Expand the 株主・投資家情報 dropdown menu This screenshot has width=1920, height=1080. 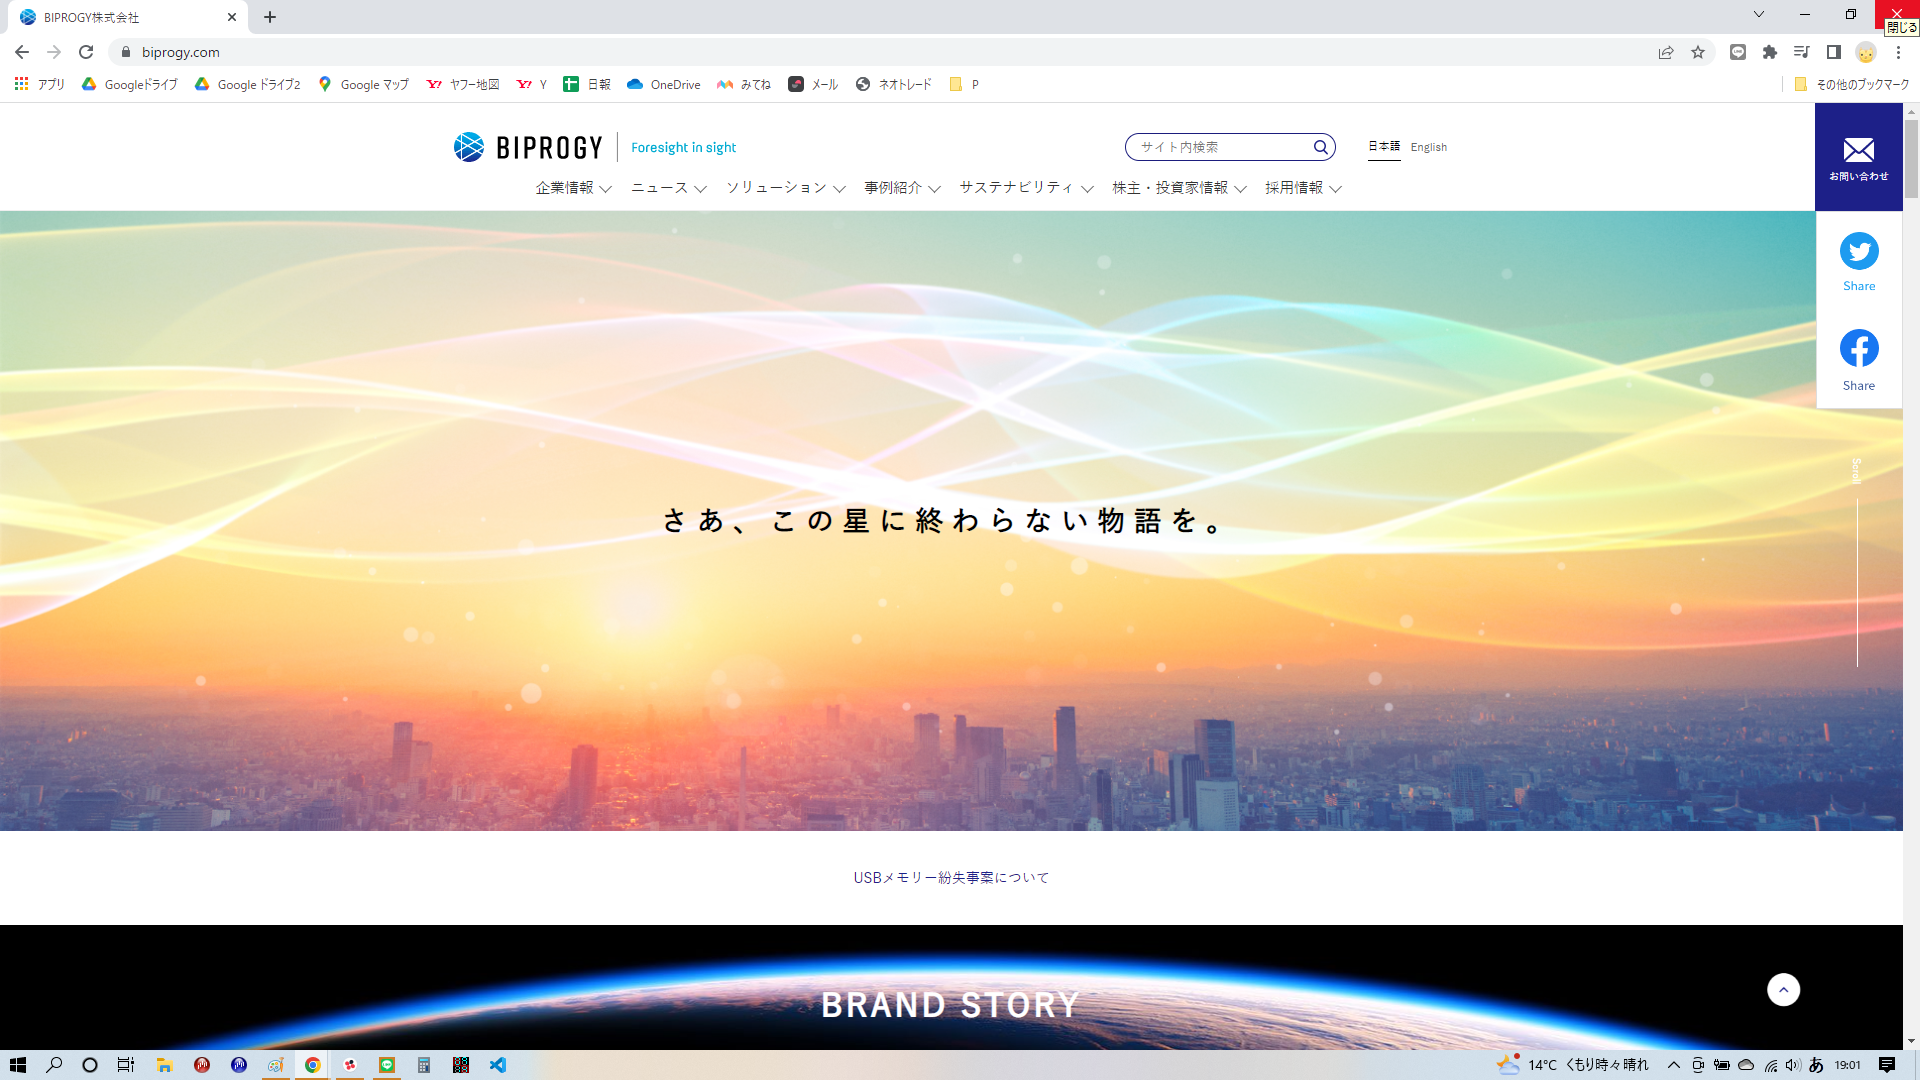1178,188
